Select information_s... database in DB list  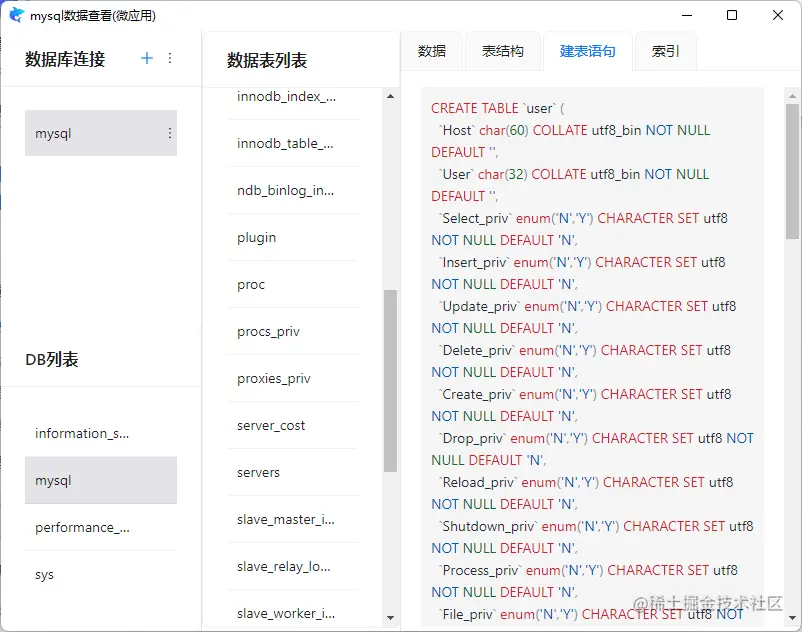pos(101,434)
